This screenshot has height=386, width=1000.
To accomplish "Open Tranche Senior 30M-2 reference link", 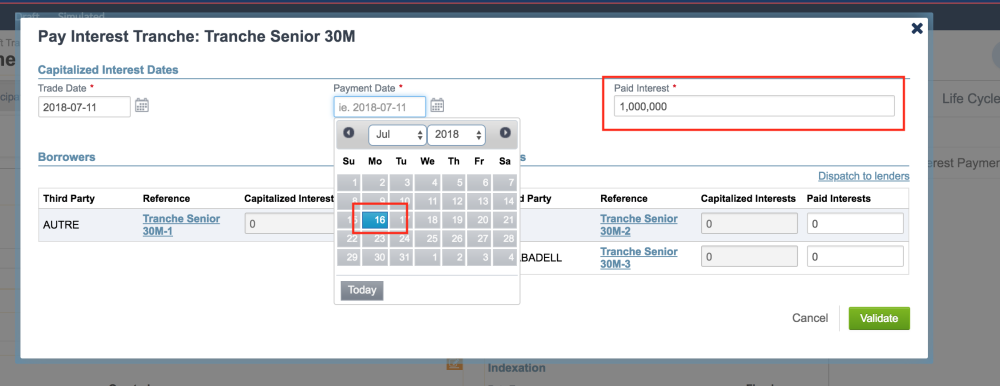I will [638, 225].
